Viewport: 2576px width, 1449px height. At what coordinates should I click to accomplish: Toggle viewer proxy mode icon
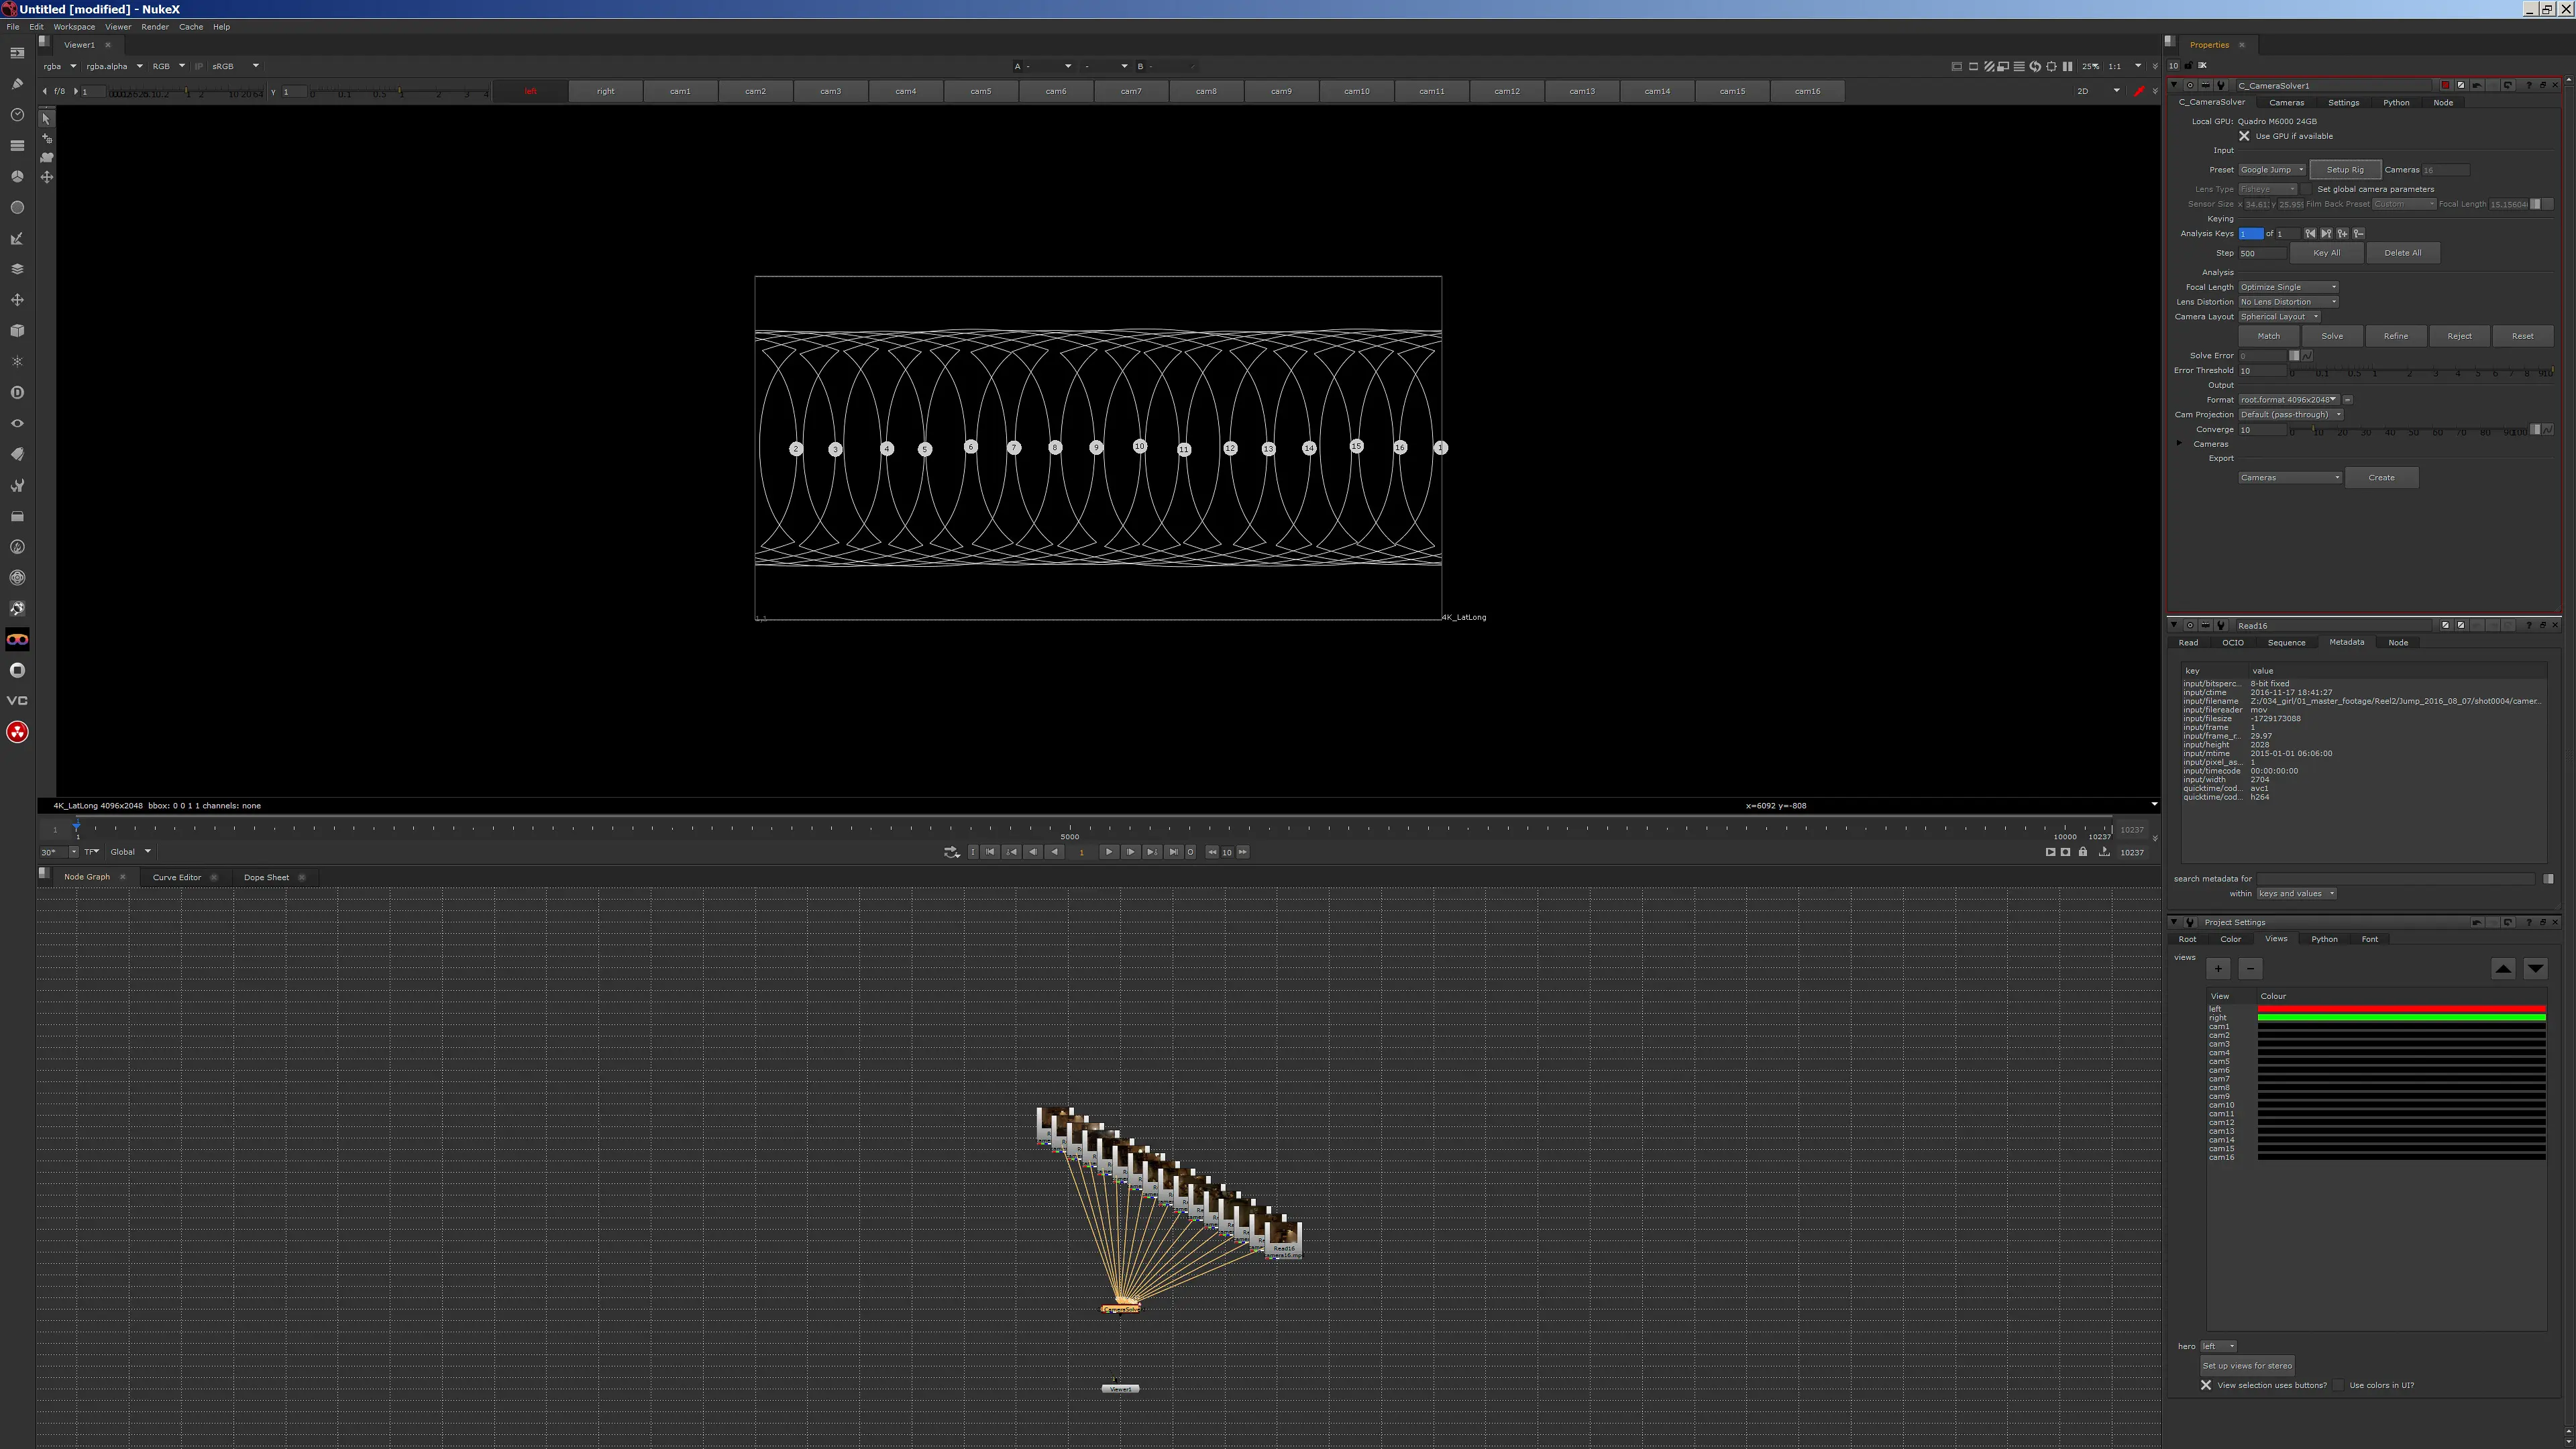[x=2003, y=66]
